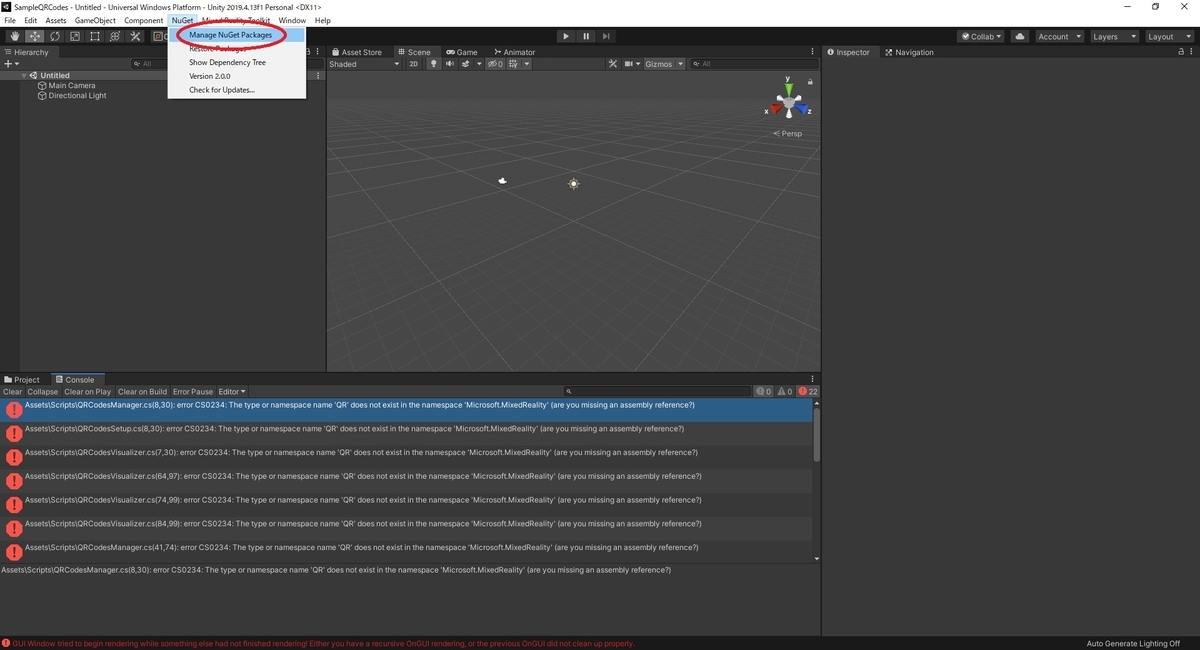Image resolution: width=1200 pixels, height=650 pixels.
Task: Open the Gizmos dropdown
Action: point(664,64)
